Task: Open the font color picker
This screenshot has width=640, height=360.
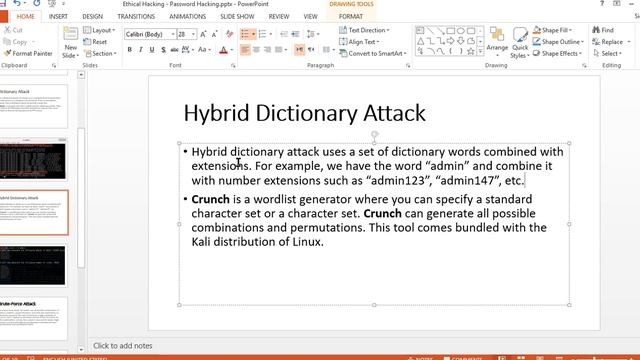Action: tap(231, 50)
